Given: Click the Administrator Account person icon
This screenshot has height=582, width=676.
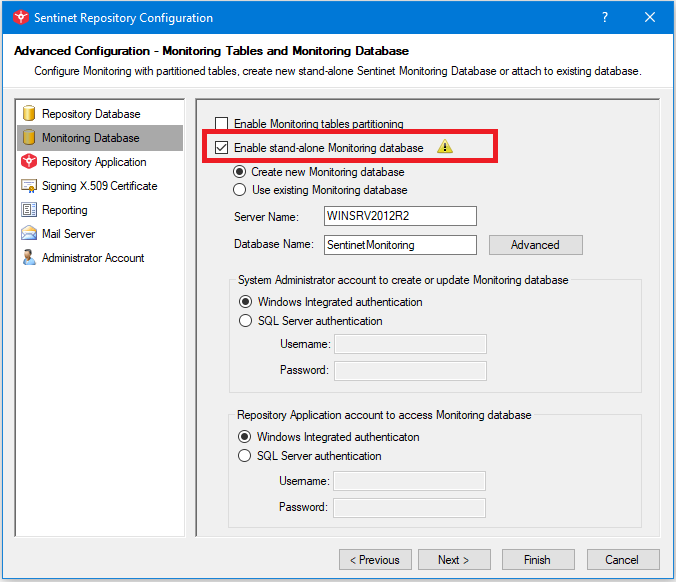Looking at the screenshot, I should (x=29, y=258).
